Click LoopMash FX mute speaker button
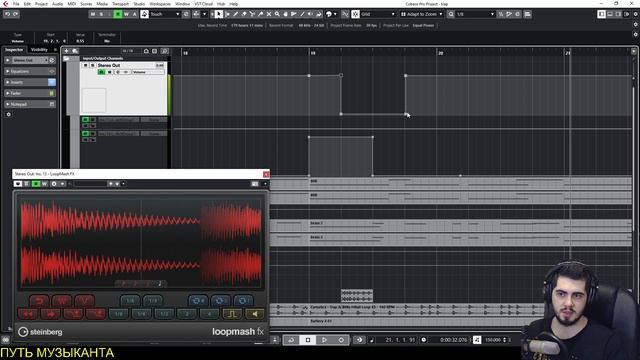 255,314
